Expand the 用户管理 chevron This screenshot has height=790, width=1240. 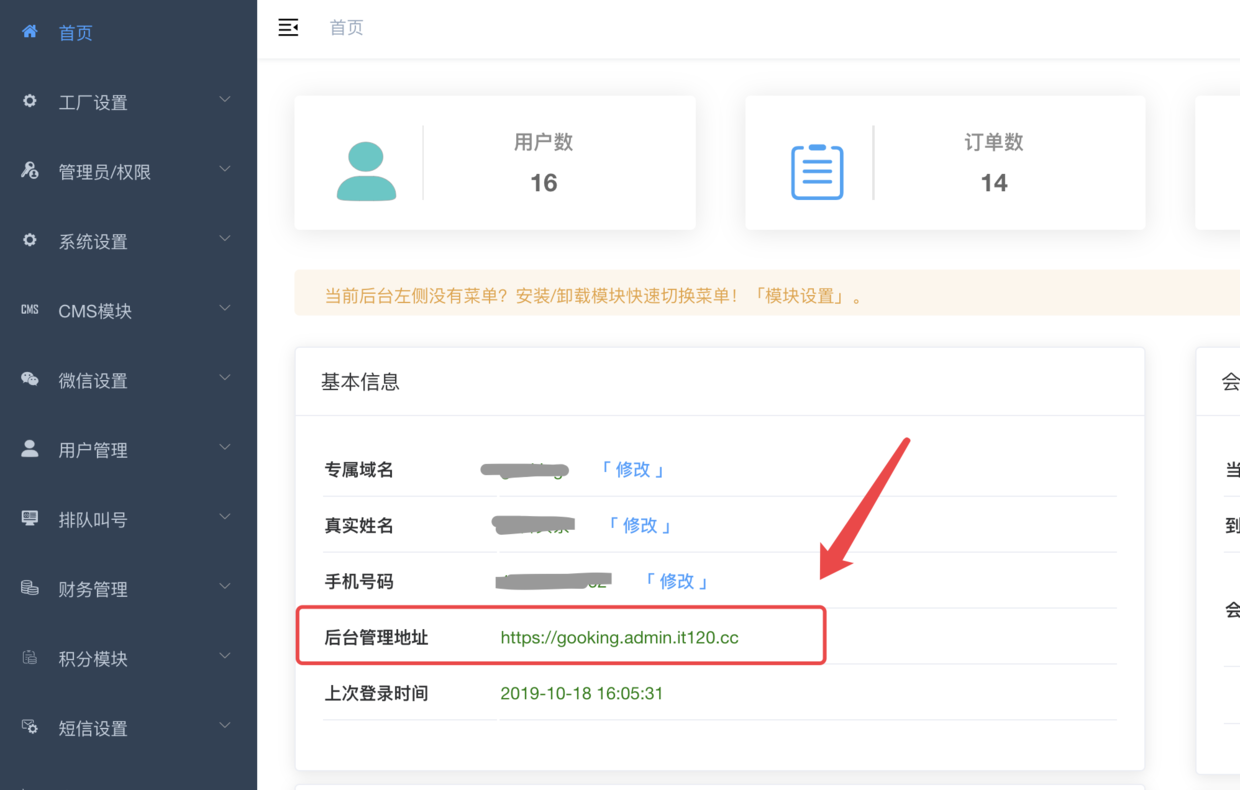coord(225,447)
